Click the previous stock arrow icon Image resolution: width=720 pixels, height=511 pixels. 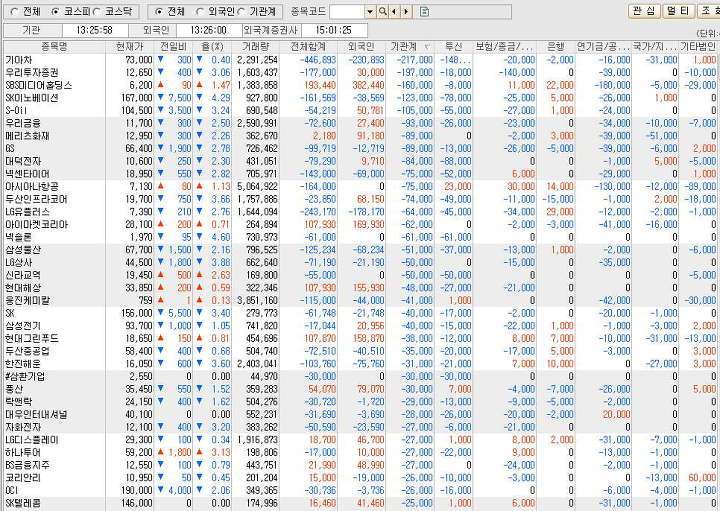pos(394,11)
